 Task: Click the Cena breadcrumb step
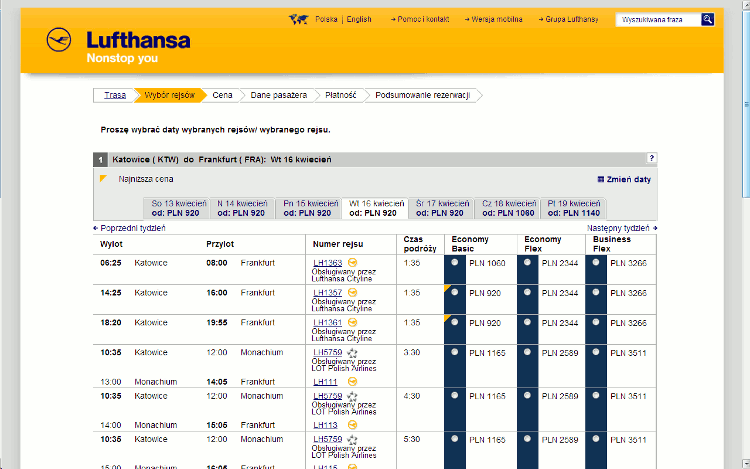tap(222, 95)
